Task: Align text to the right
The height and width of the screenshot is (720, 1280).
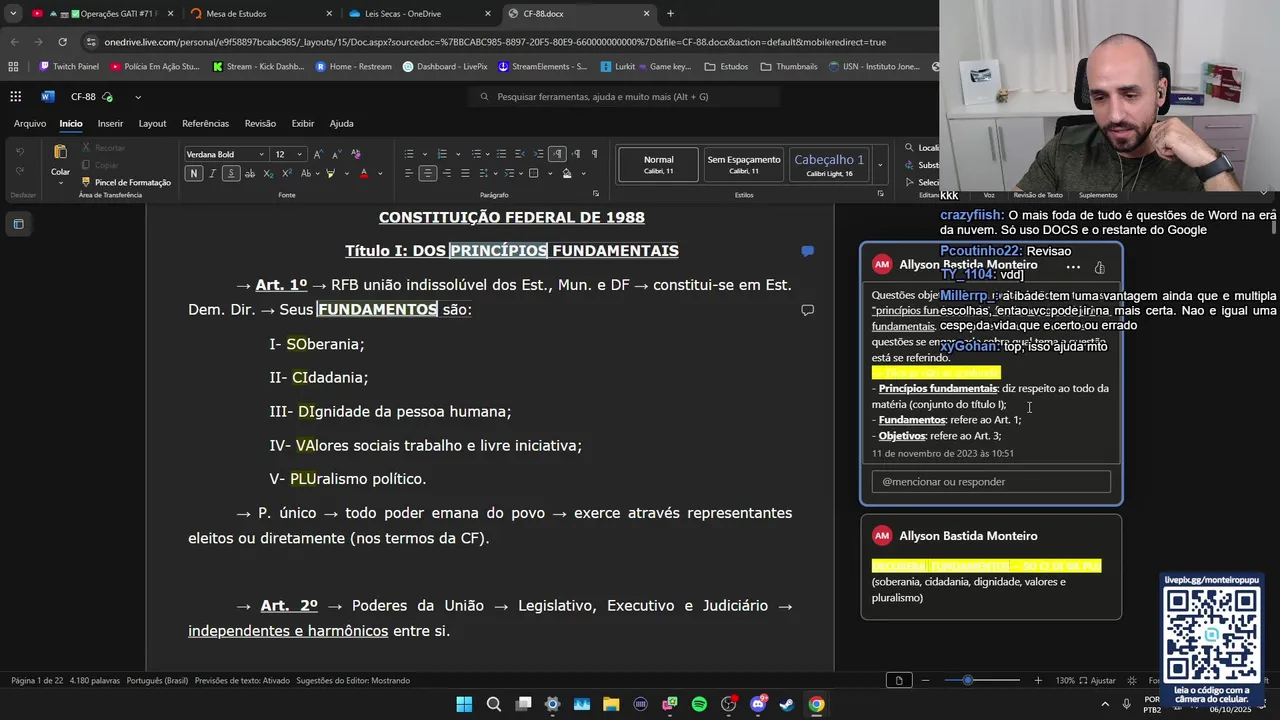Action: pyautogui.click(x=446, y=173)
